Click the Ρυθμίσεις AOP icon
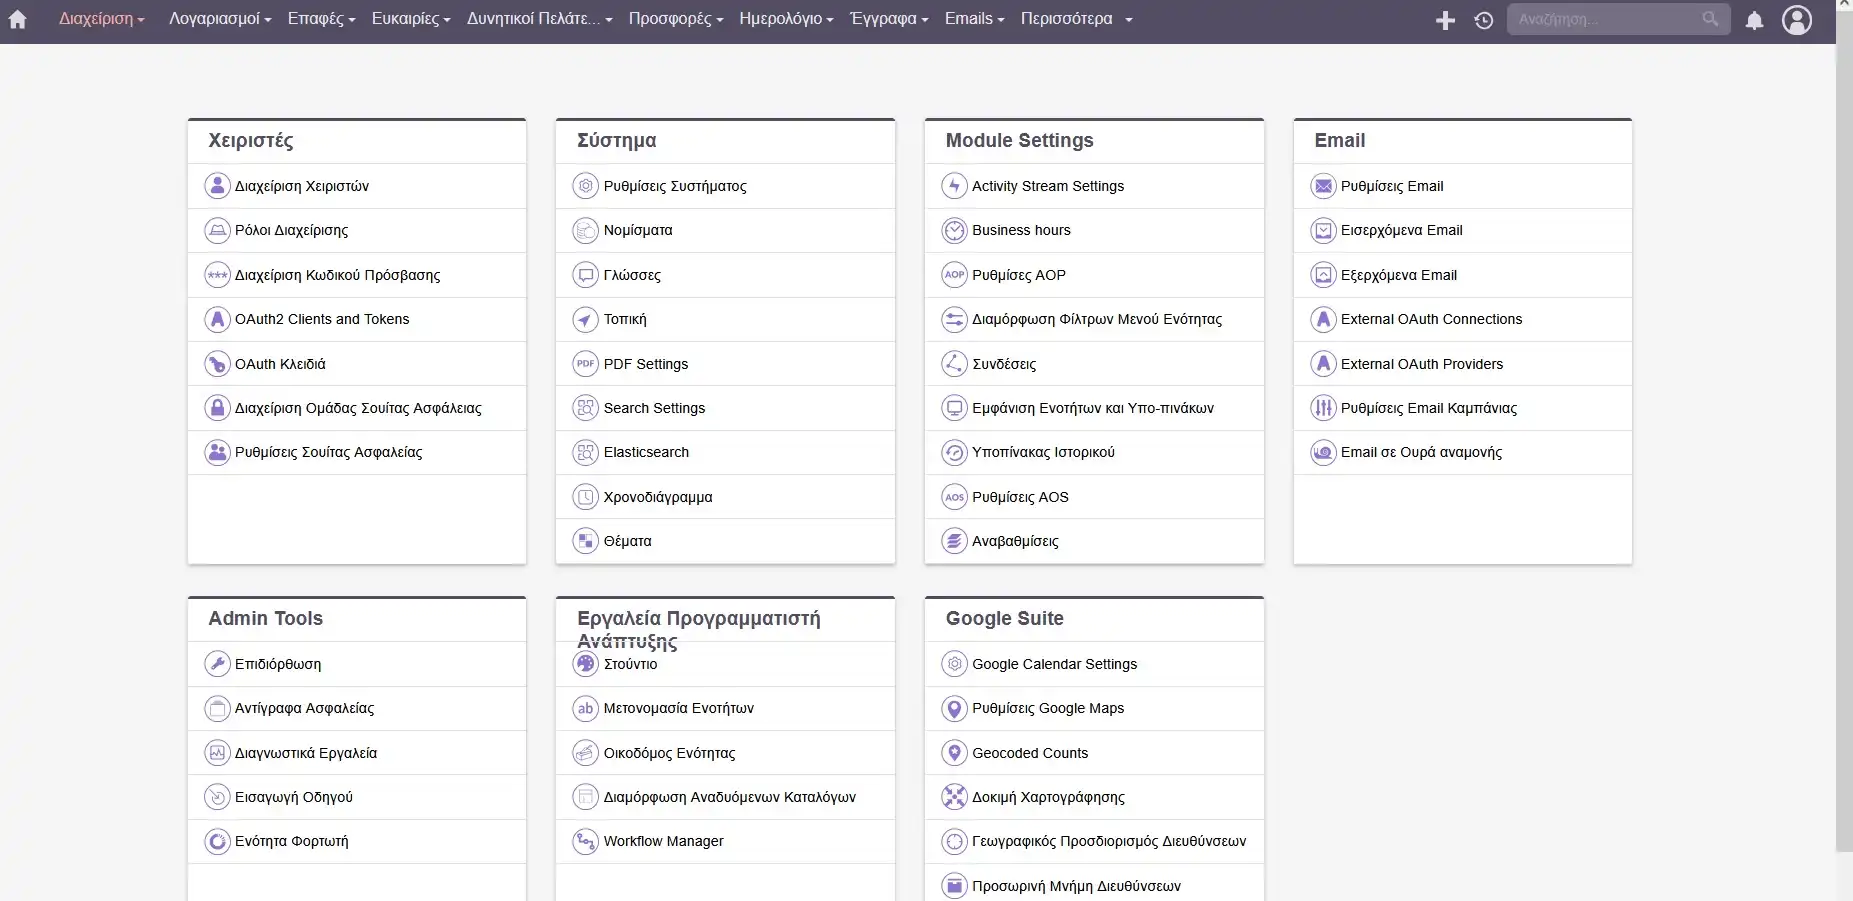Viewport: 1853px width, 901px height. [x=954, y=275]
